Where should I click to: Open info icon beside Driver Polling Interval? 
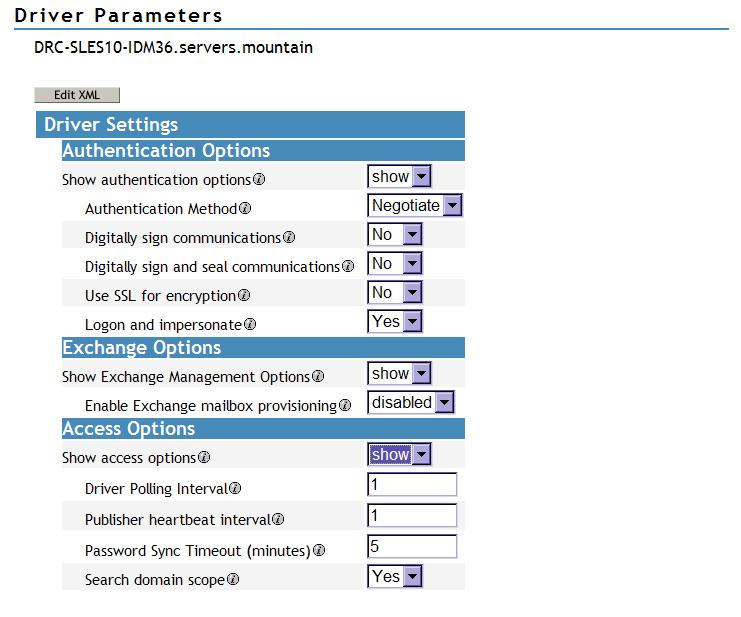point(235,488)
